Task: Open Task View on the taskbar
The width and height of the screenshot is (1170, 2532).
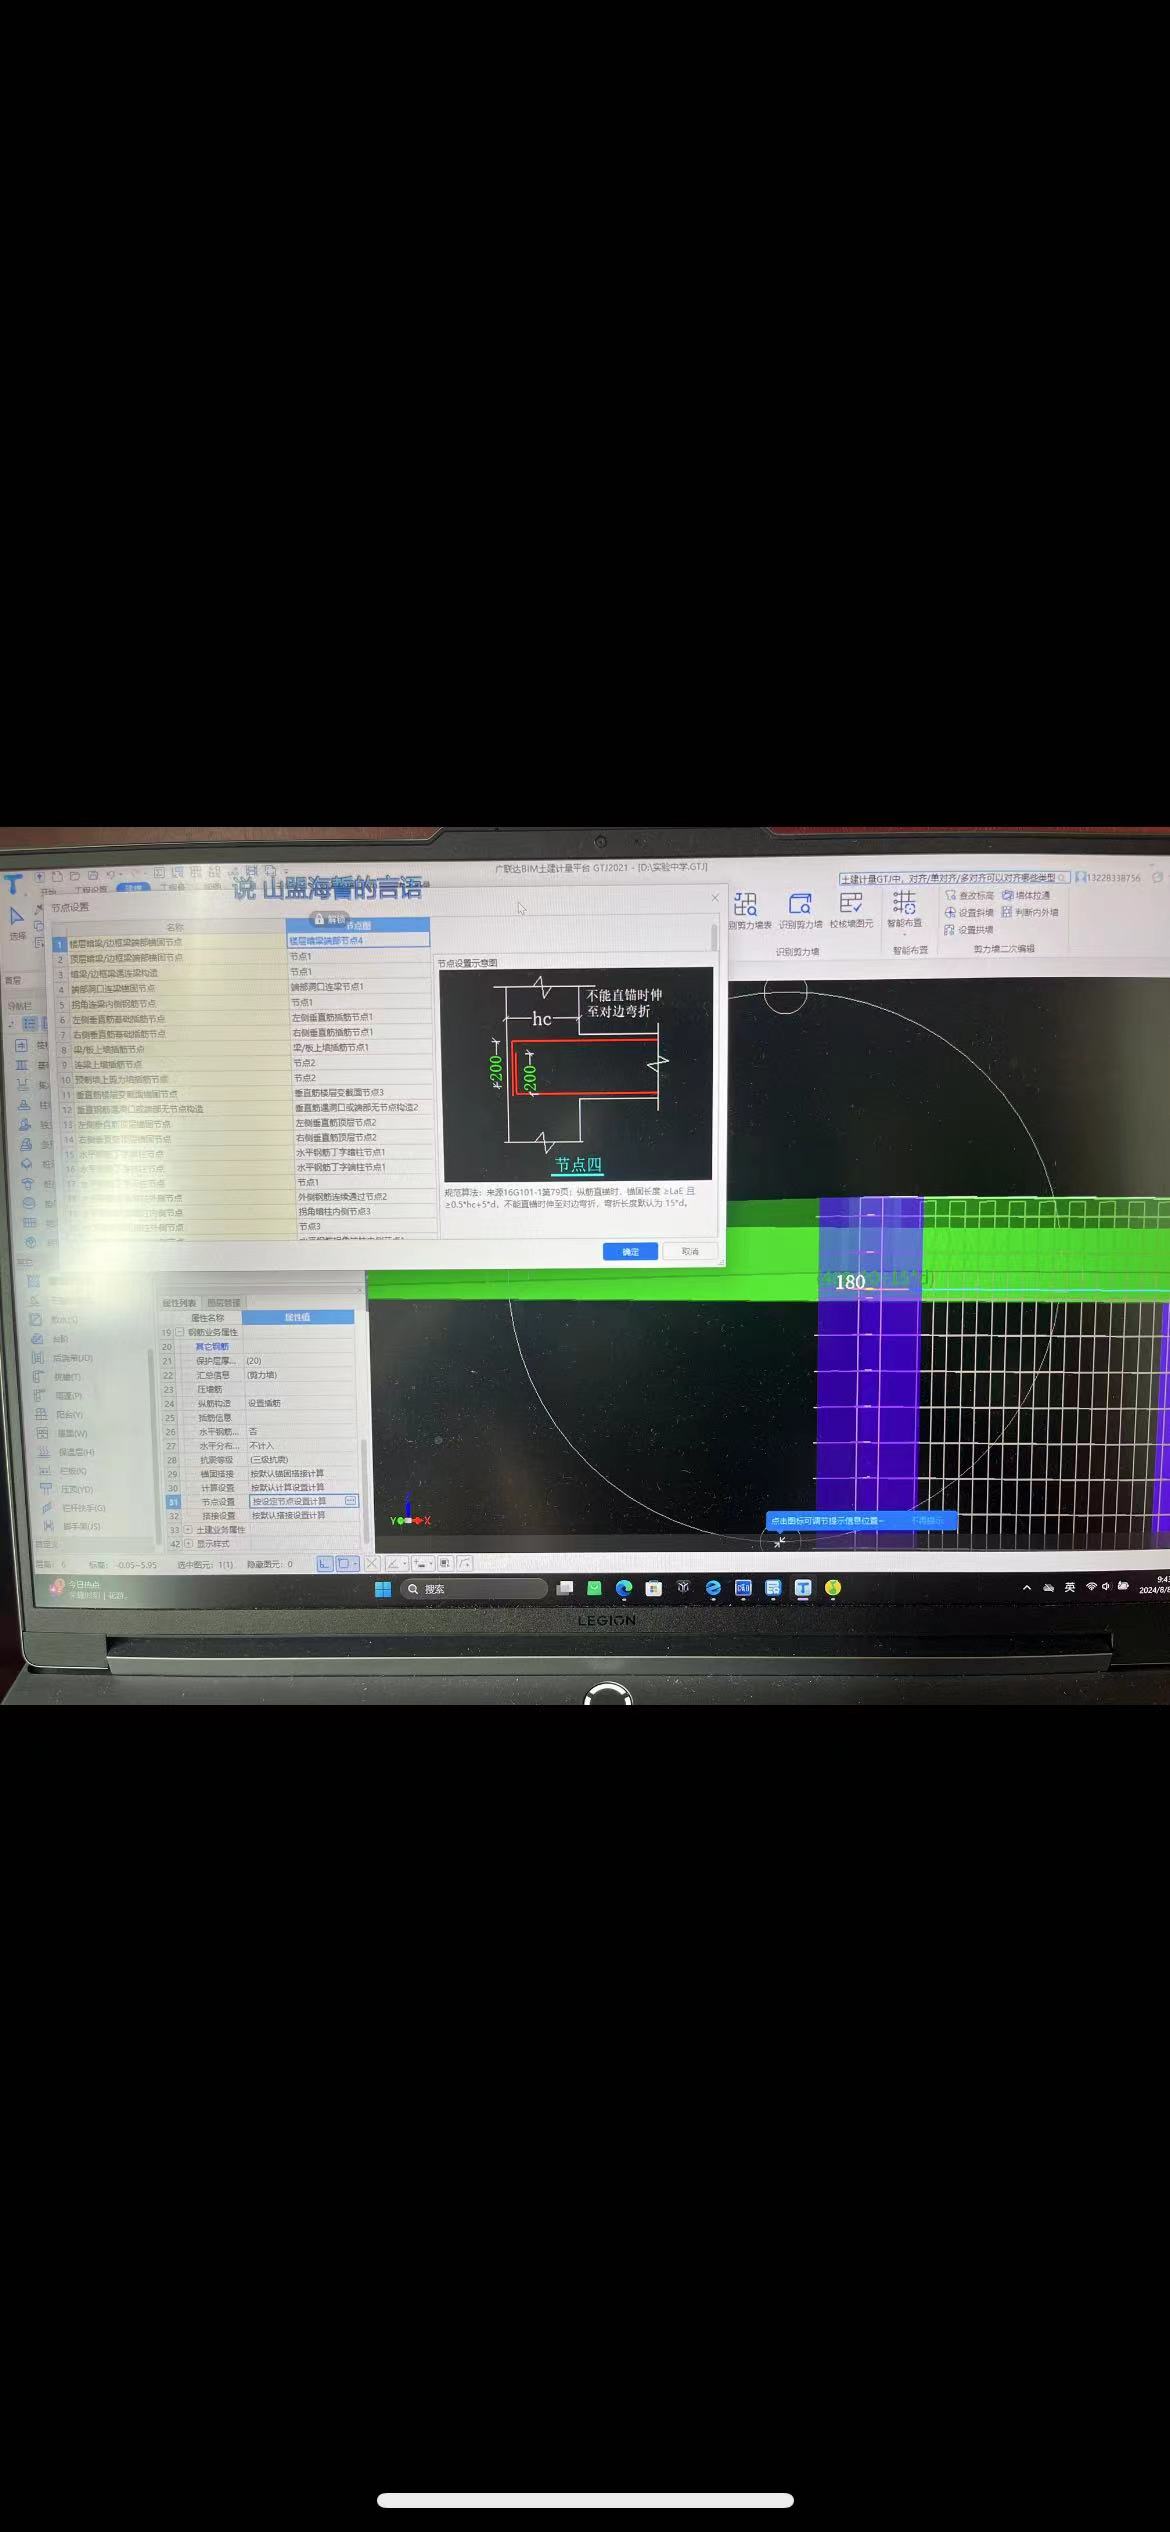Action: pos(565,1588)
